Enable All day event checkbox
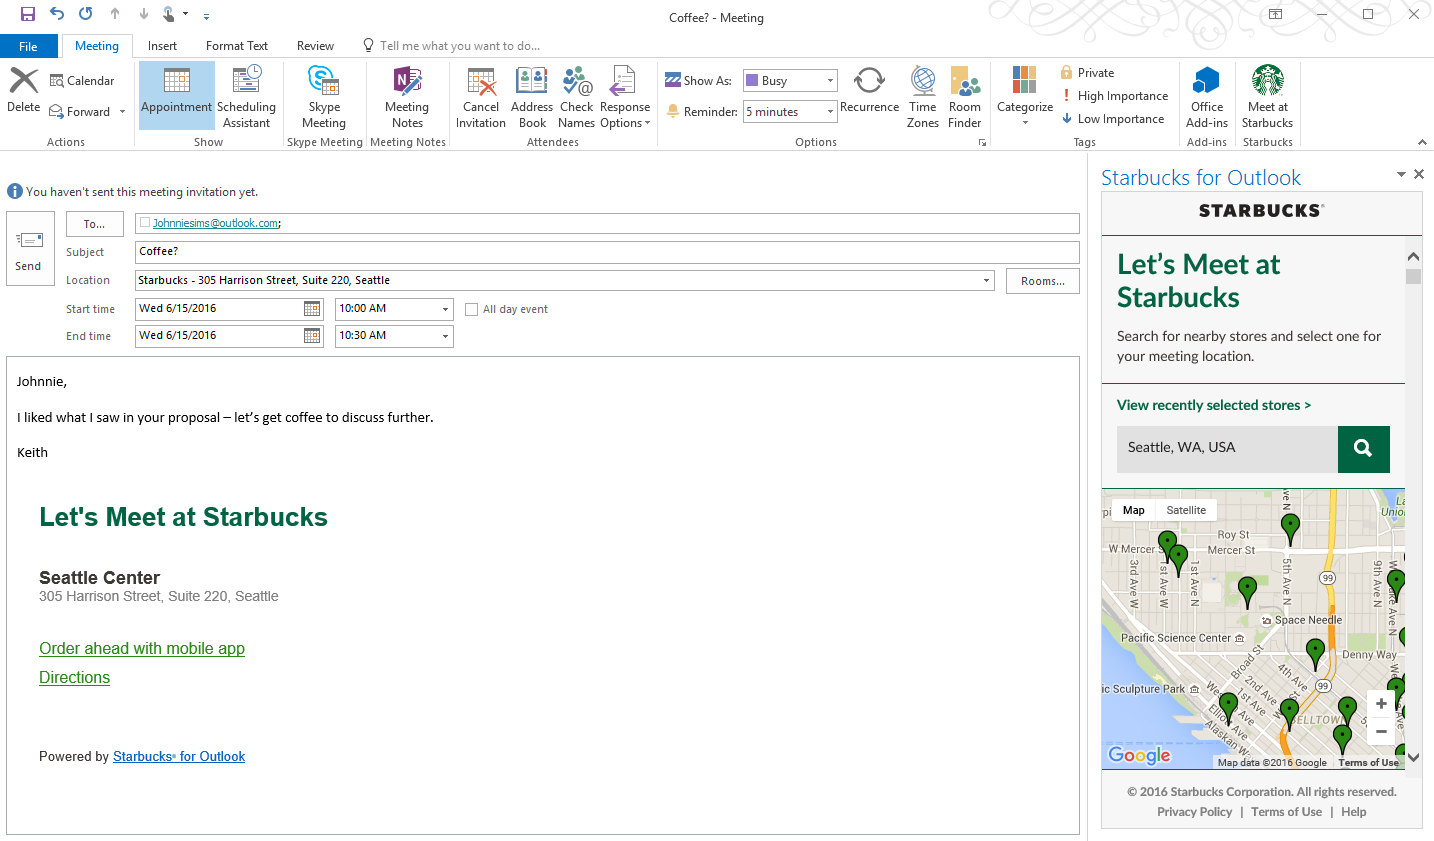Image resolution: width=1434 pixels, height=841 pixels. pyautogui.click(x=472, y=310)
